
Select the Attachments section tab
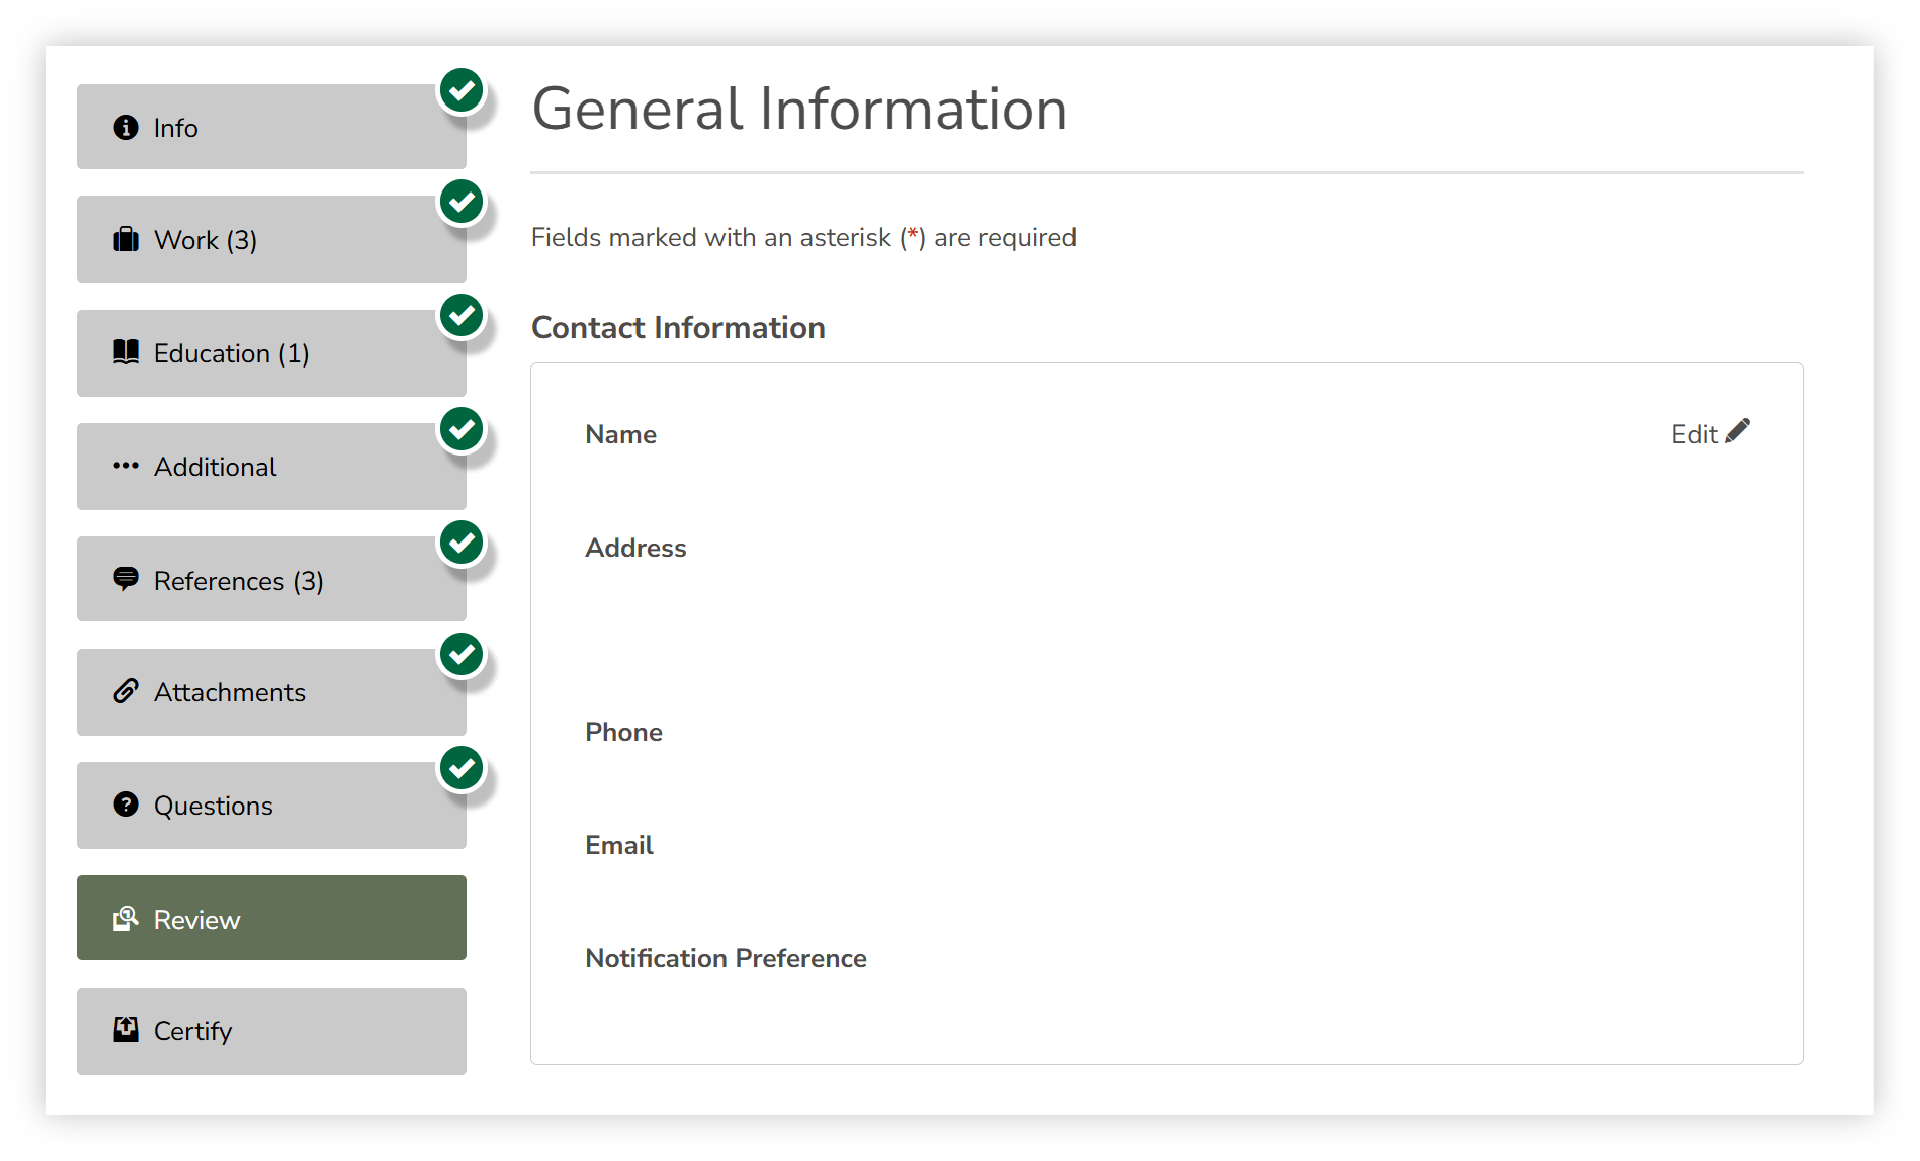(x=271, y=692)
